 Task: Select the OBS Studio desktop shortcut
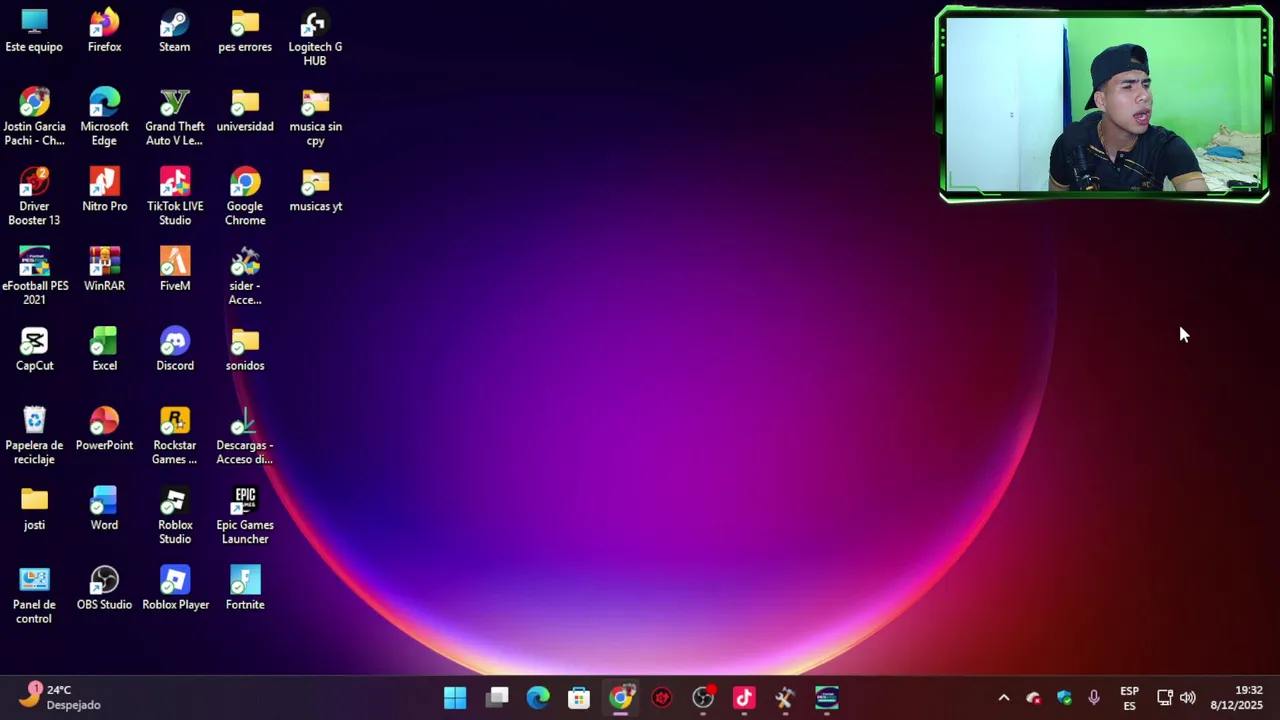(x=104, y=590)
